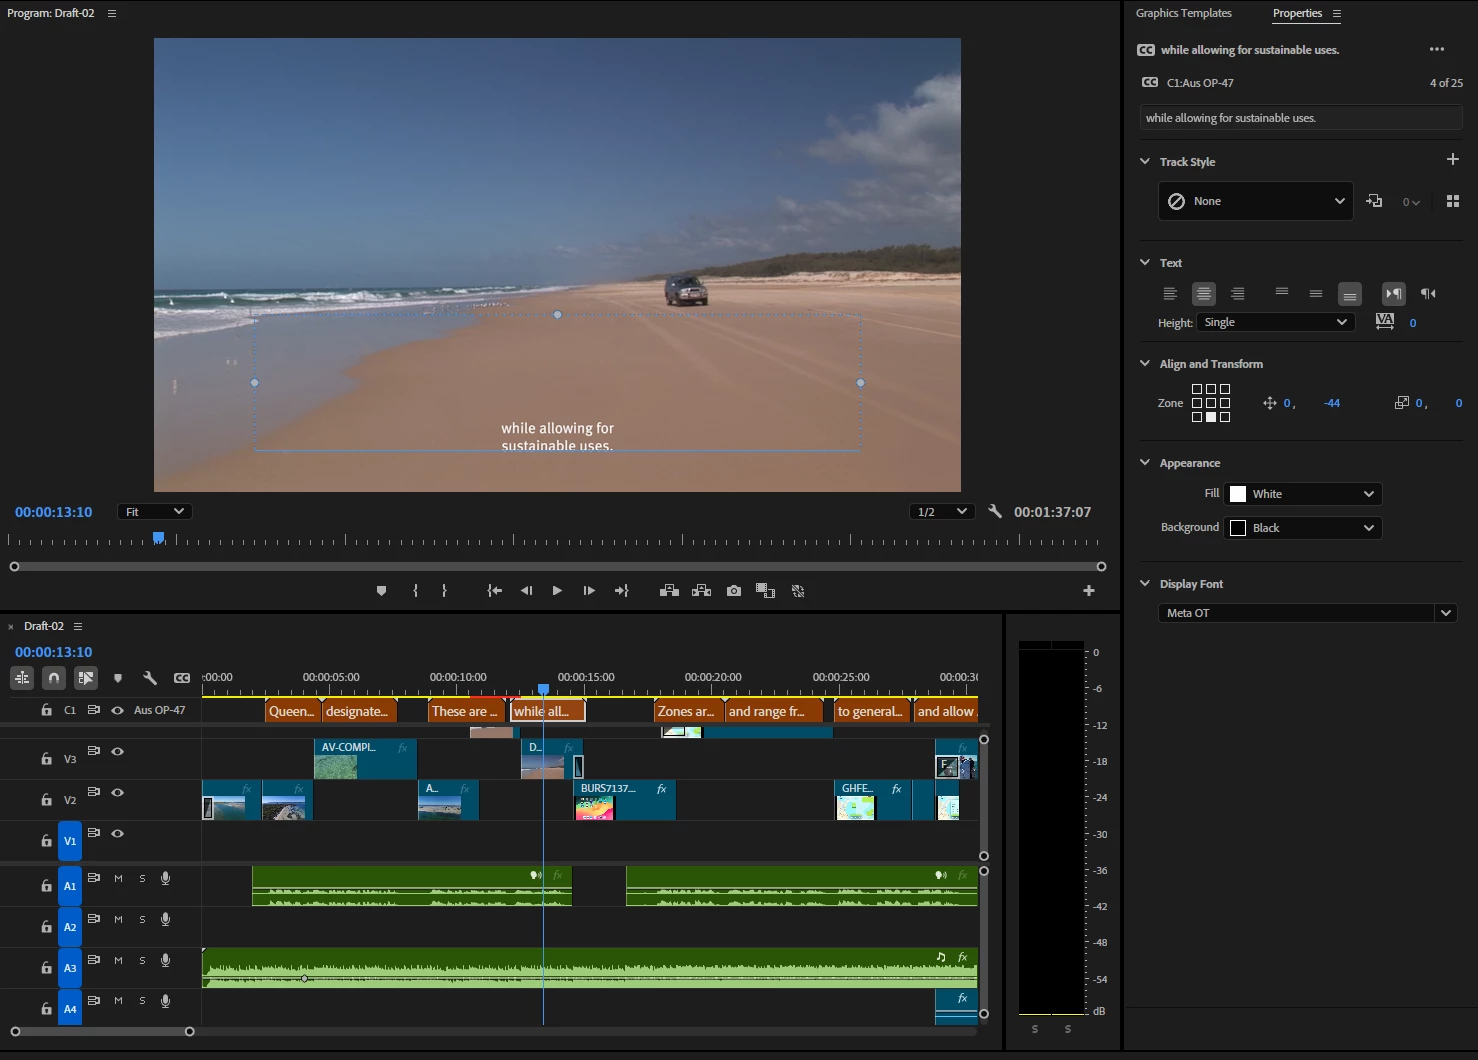Hide the V3 track with eye toggle
Viewport: 1478px width, 1060px height.
pyautogui.click(x=117, y=751)
